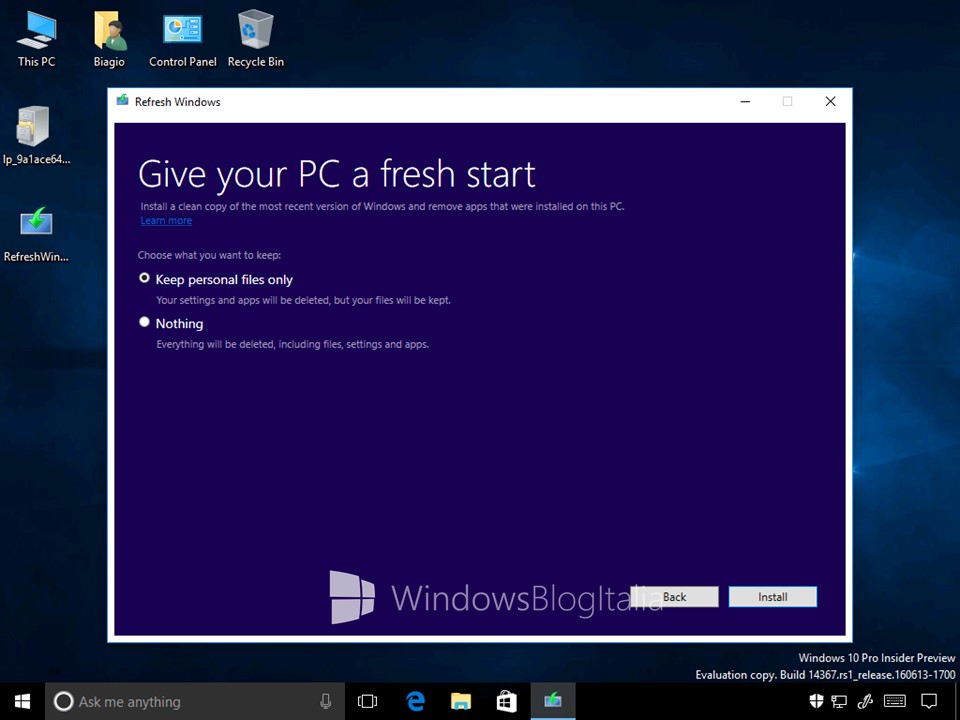960x720 pixels.
Task: Open Task View from the taskbar
Action: (x=367, y=701)
